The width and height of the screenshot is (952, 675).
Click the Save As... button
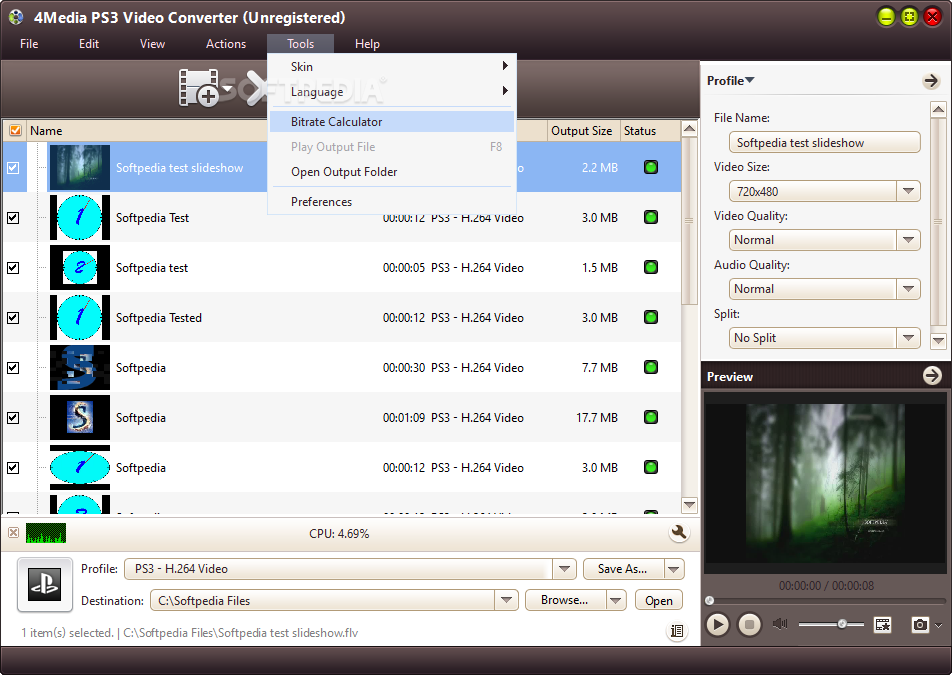[624, 569]
